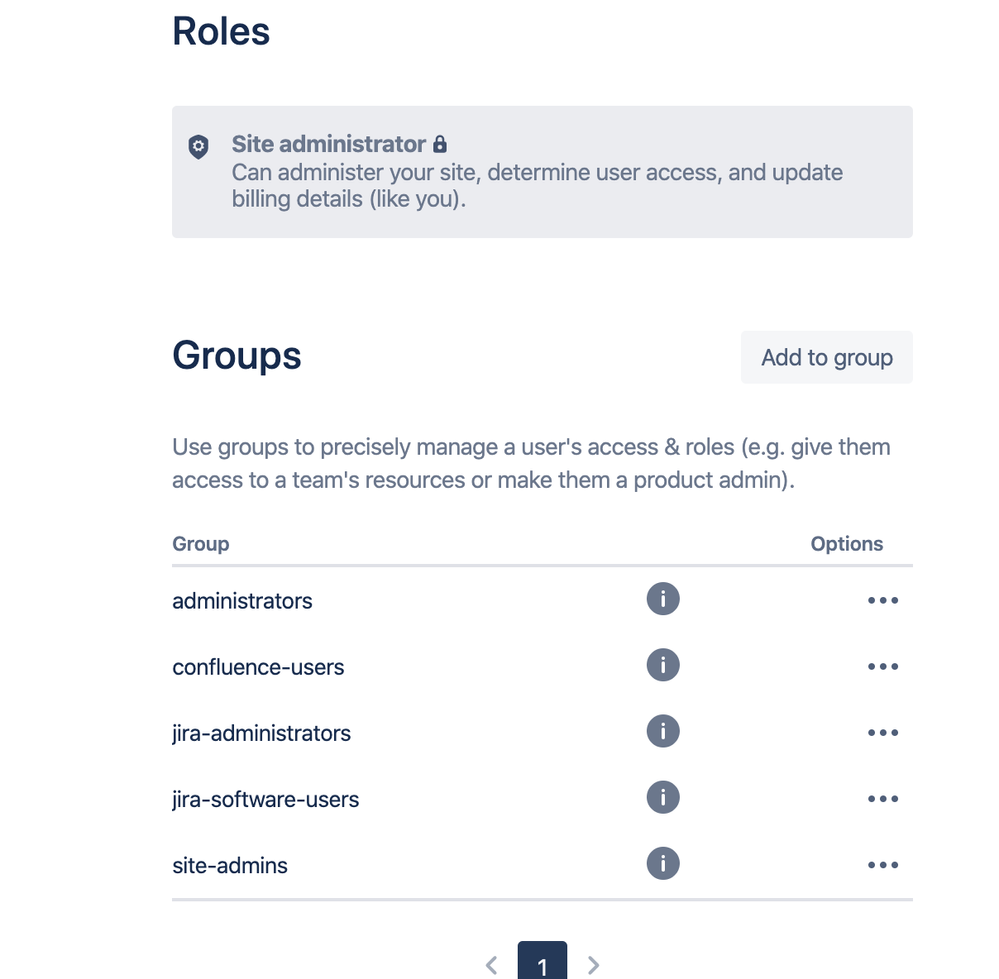
Task: Click the Site administrator shield icon
Action: point(198,146)
